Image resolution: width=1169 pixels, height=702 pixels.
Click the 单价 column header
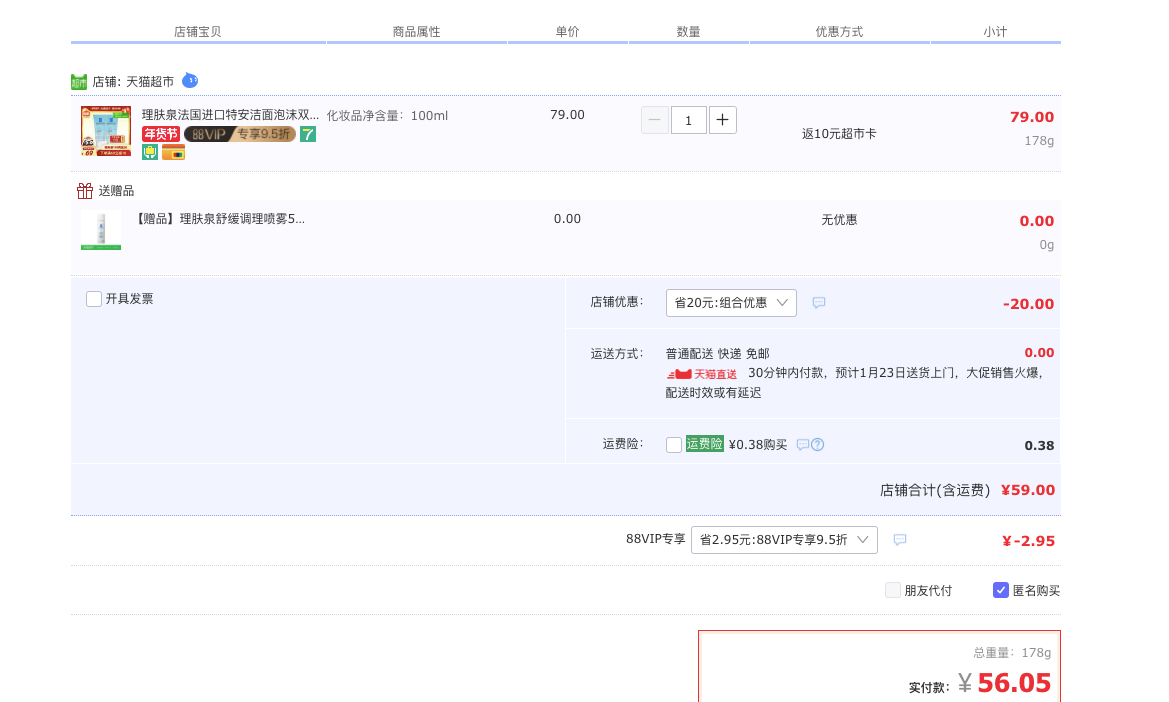(567, 31)
